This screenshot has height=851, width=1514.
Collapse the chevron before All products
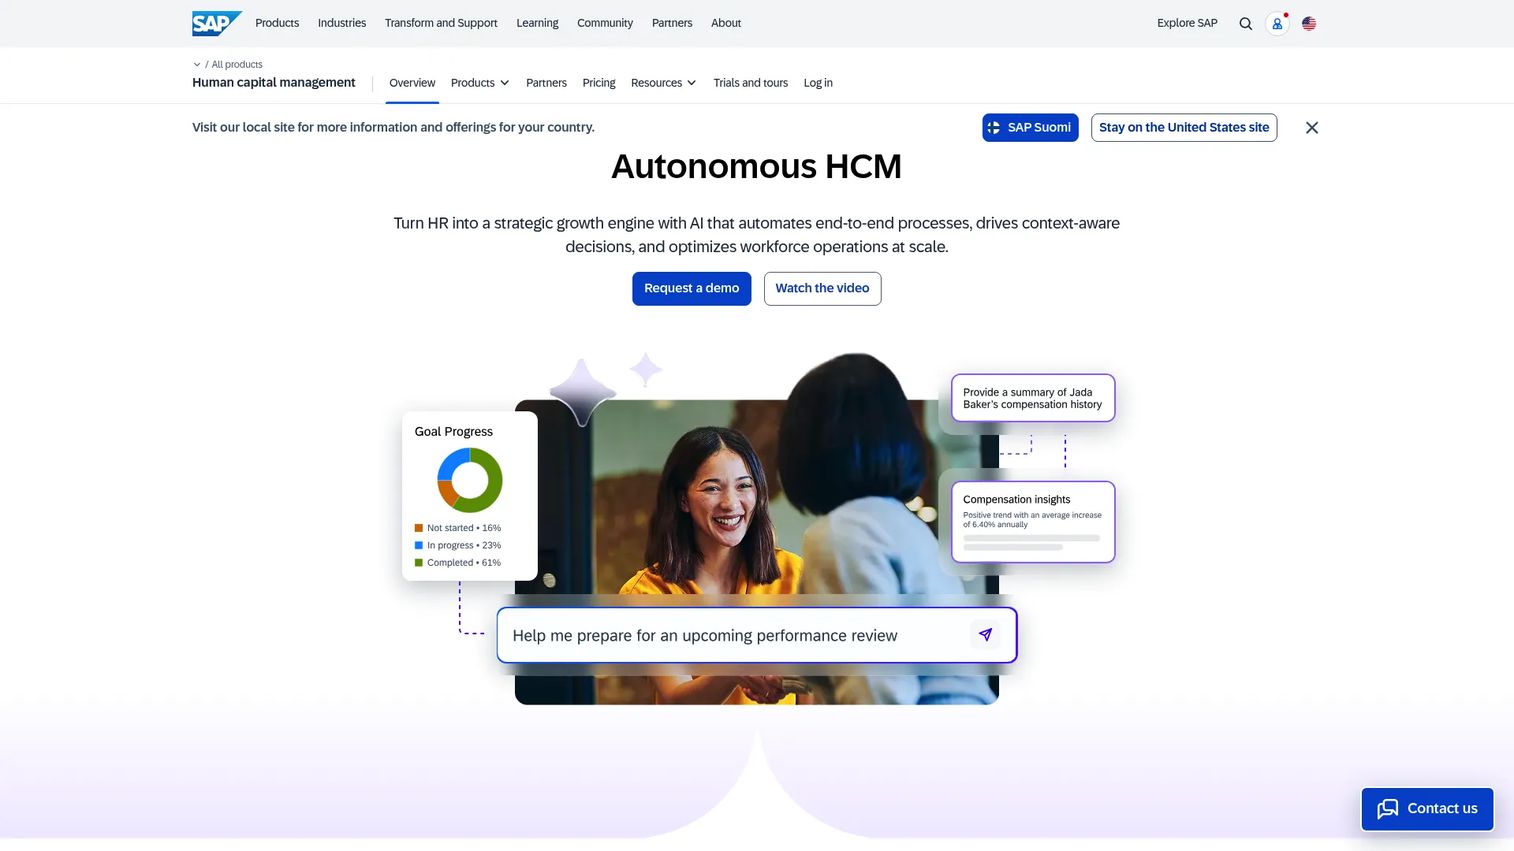pyautogui.click(x=197, y=64)
